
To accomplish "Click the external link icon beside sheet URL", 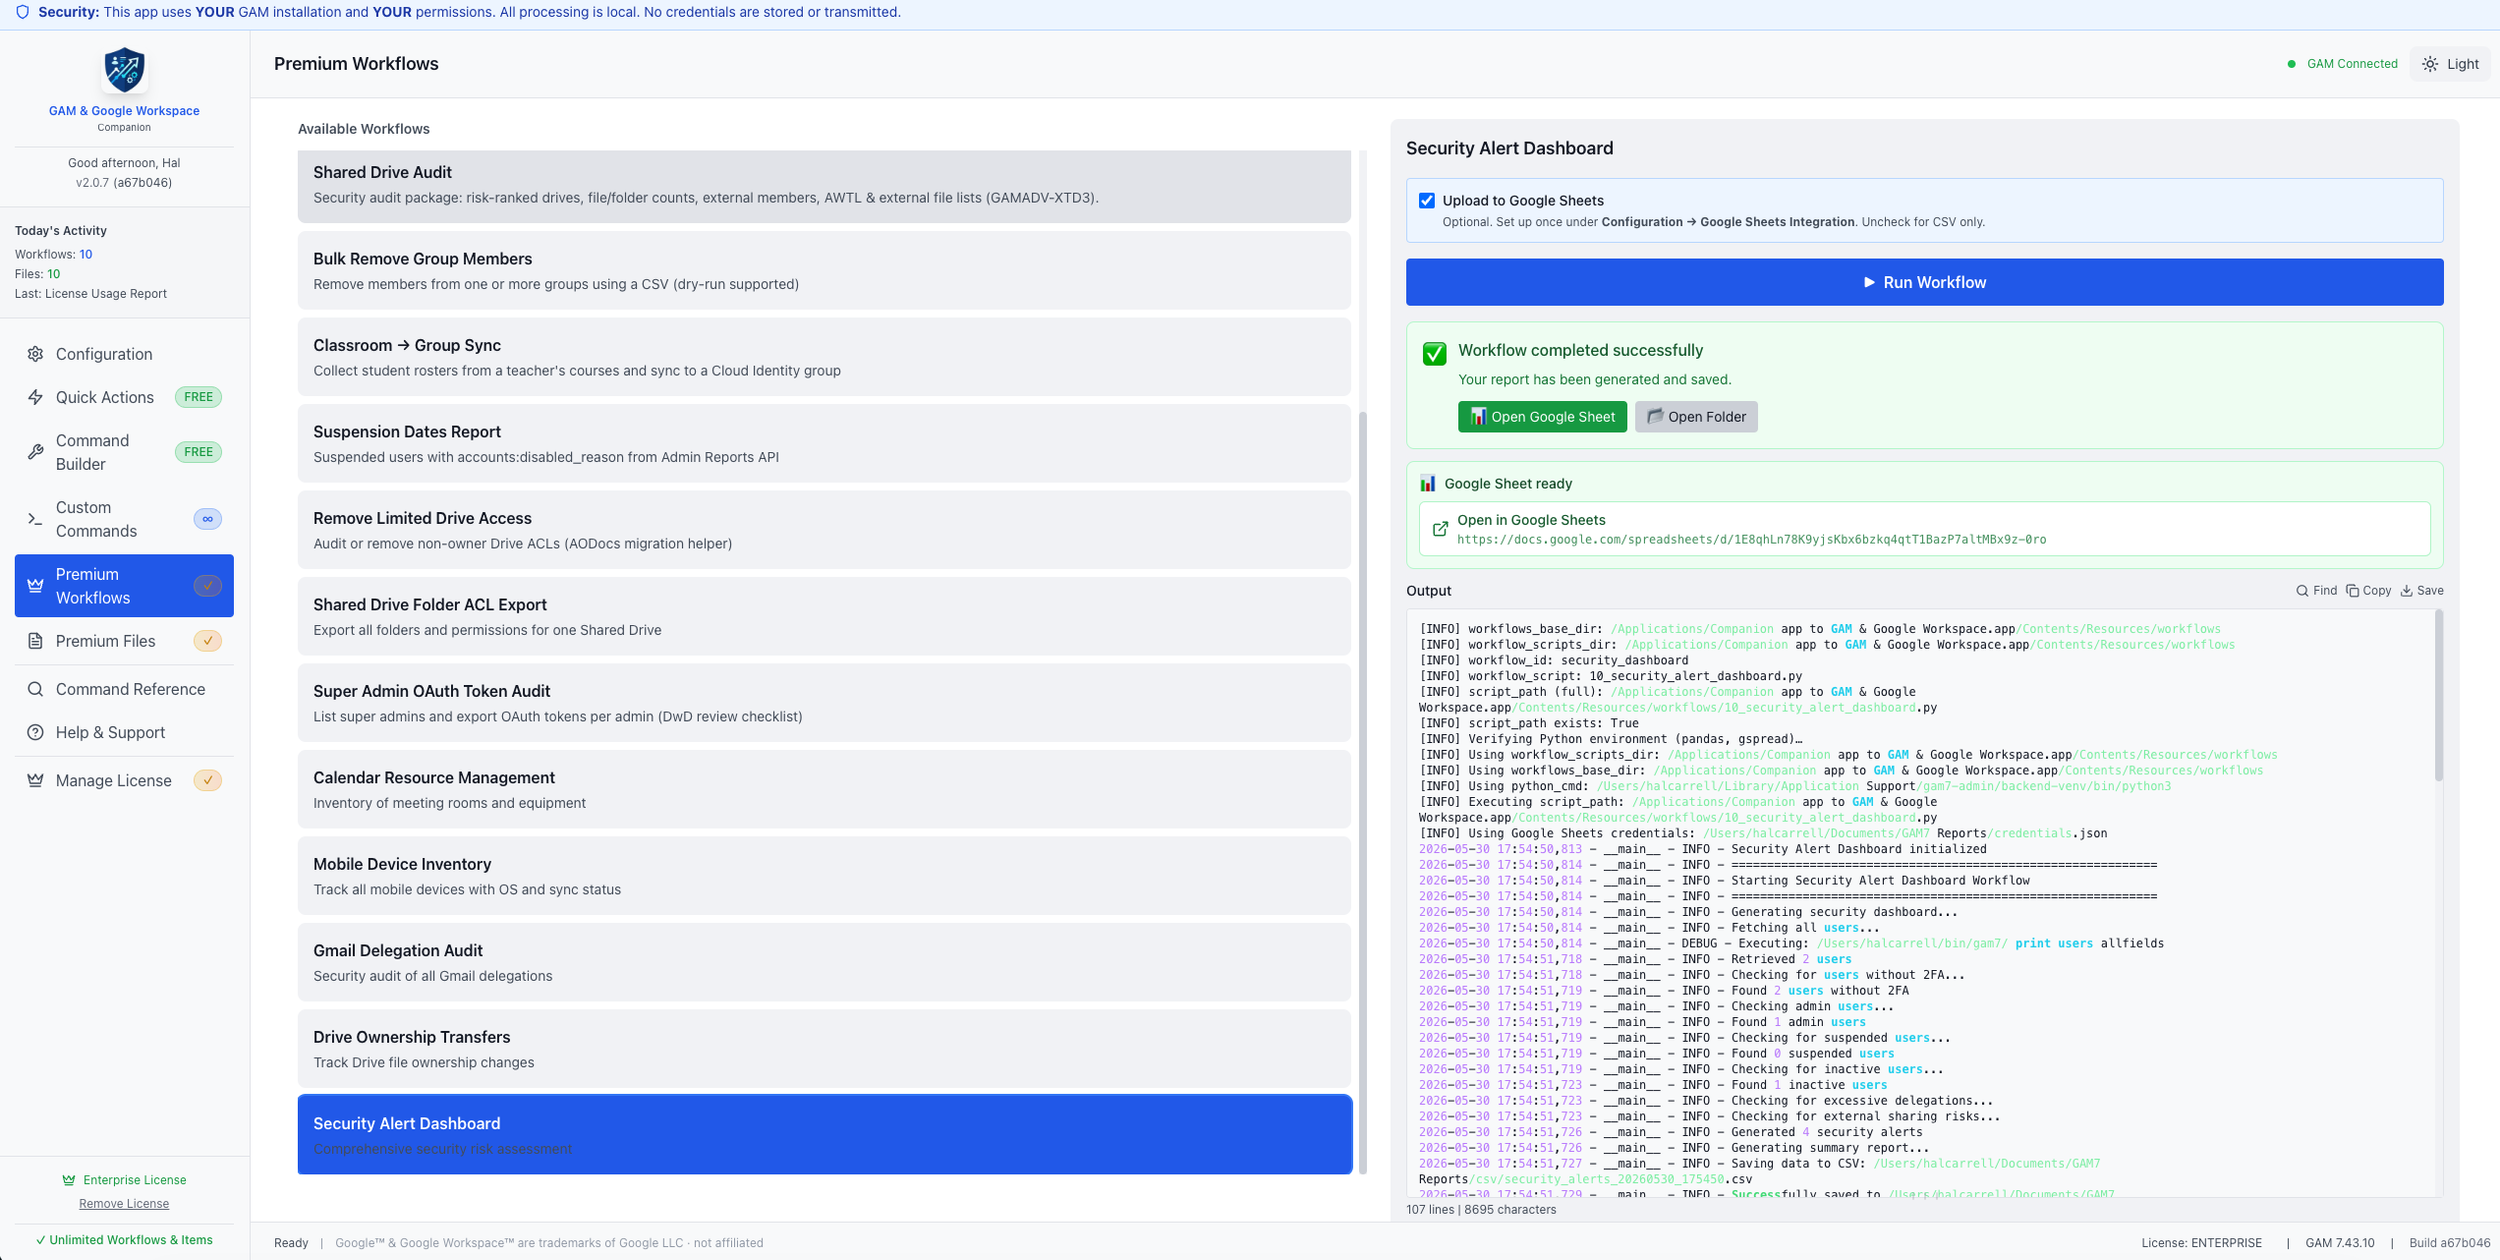I will (1440, 529).
